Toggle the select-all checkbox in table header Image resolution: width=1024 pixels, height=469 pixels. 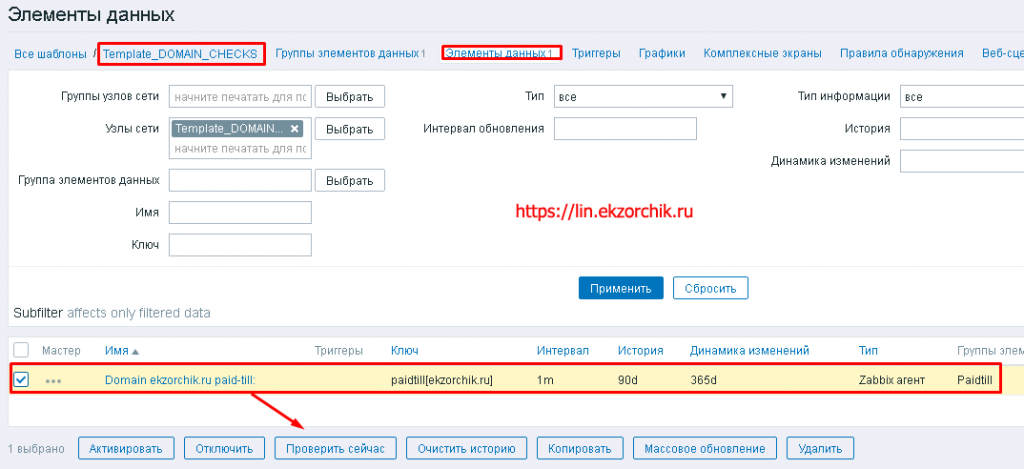click(22, 350)
